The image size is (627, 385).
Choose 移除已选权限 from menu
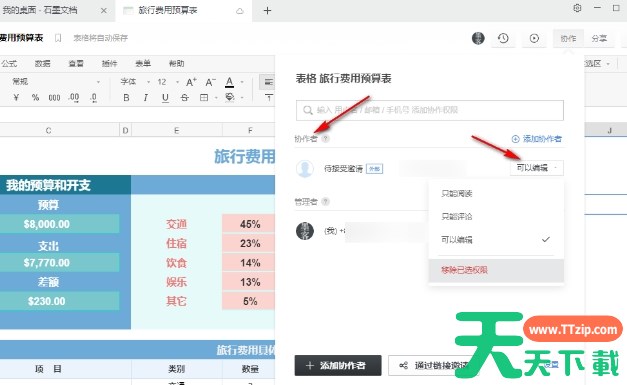point(496,271)
